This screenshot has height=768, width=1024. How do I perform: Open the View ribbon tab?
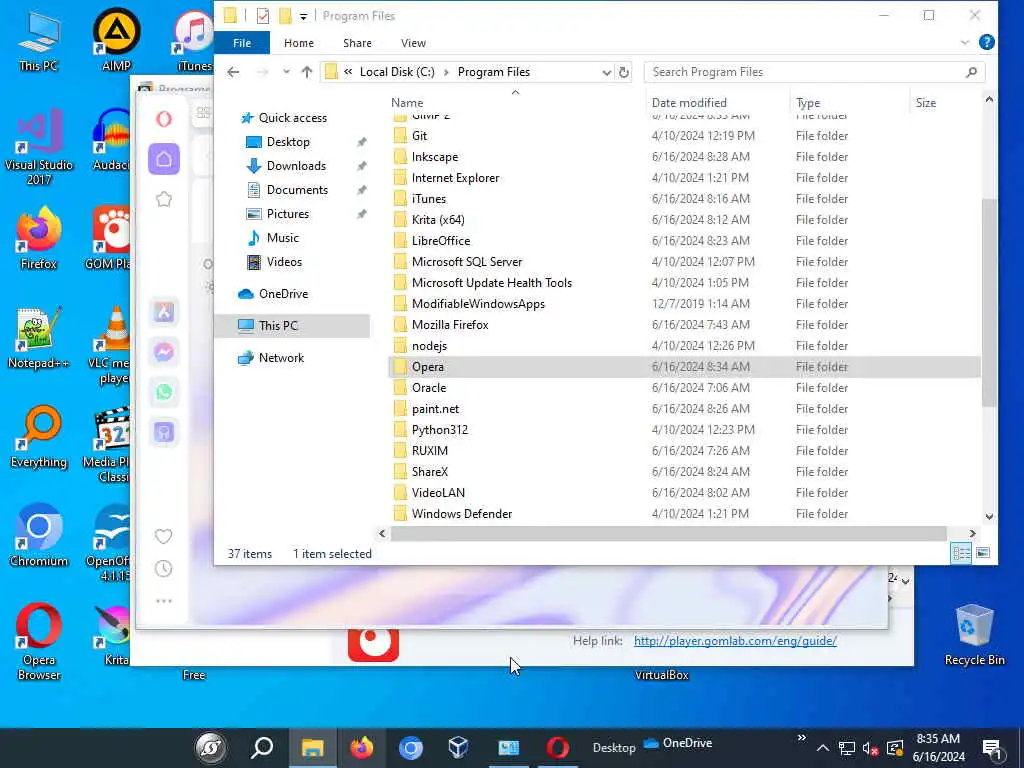(x=413, y=43)
